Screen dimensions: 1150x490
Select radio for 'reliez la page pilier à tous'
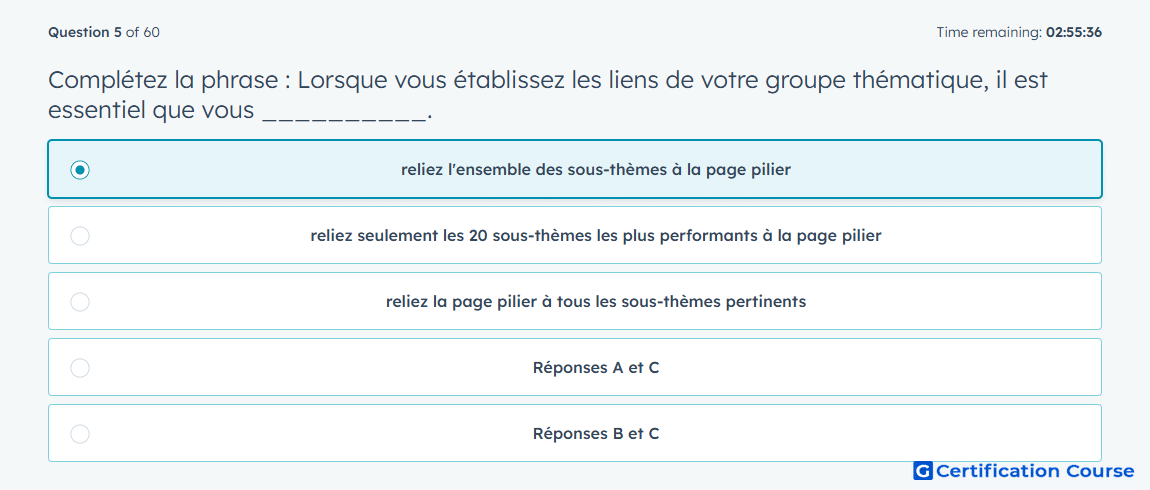click(x=80, y=302)
